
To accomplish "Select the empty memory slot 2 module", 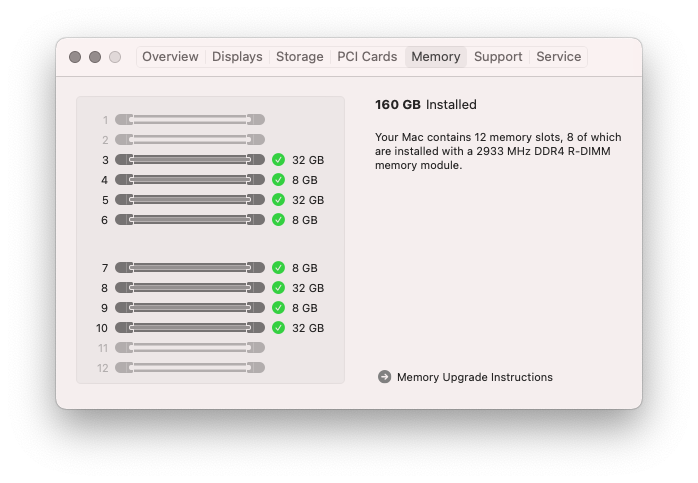I will [x=190, y=140].
